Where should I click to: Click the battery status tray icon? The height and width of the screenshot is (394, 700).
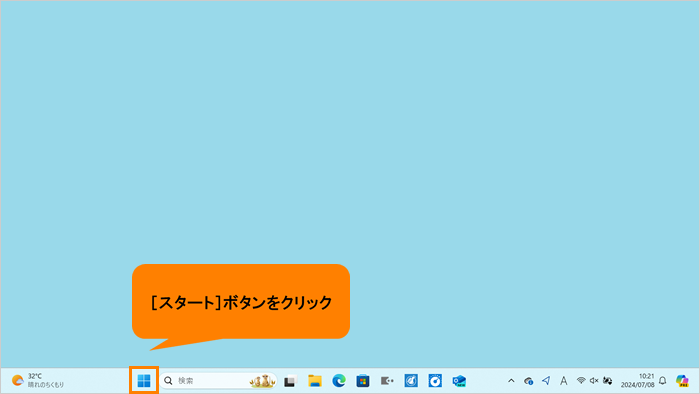click(608, 381)
